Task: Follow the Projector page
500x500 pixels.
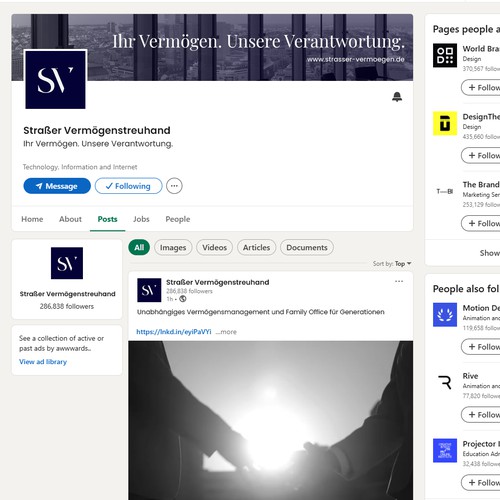Action: [481, 483]
